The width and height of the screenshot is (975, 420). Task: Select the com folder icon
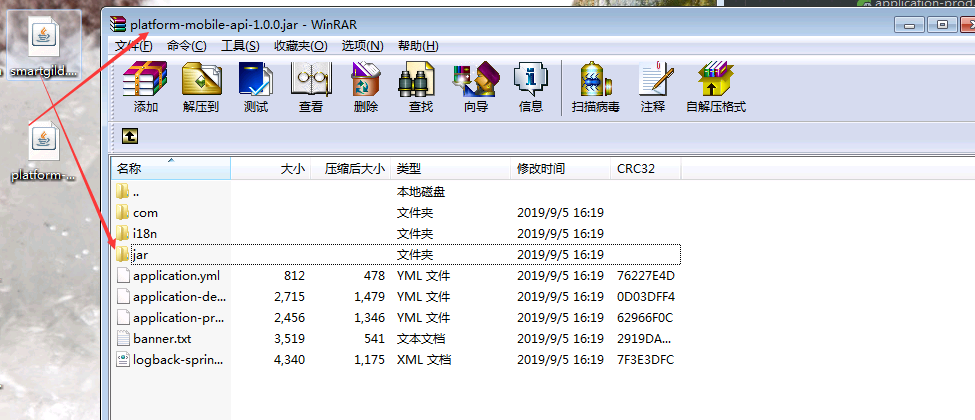[122, 212]
